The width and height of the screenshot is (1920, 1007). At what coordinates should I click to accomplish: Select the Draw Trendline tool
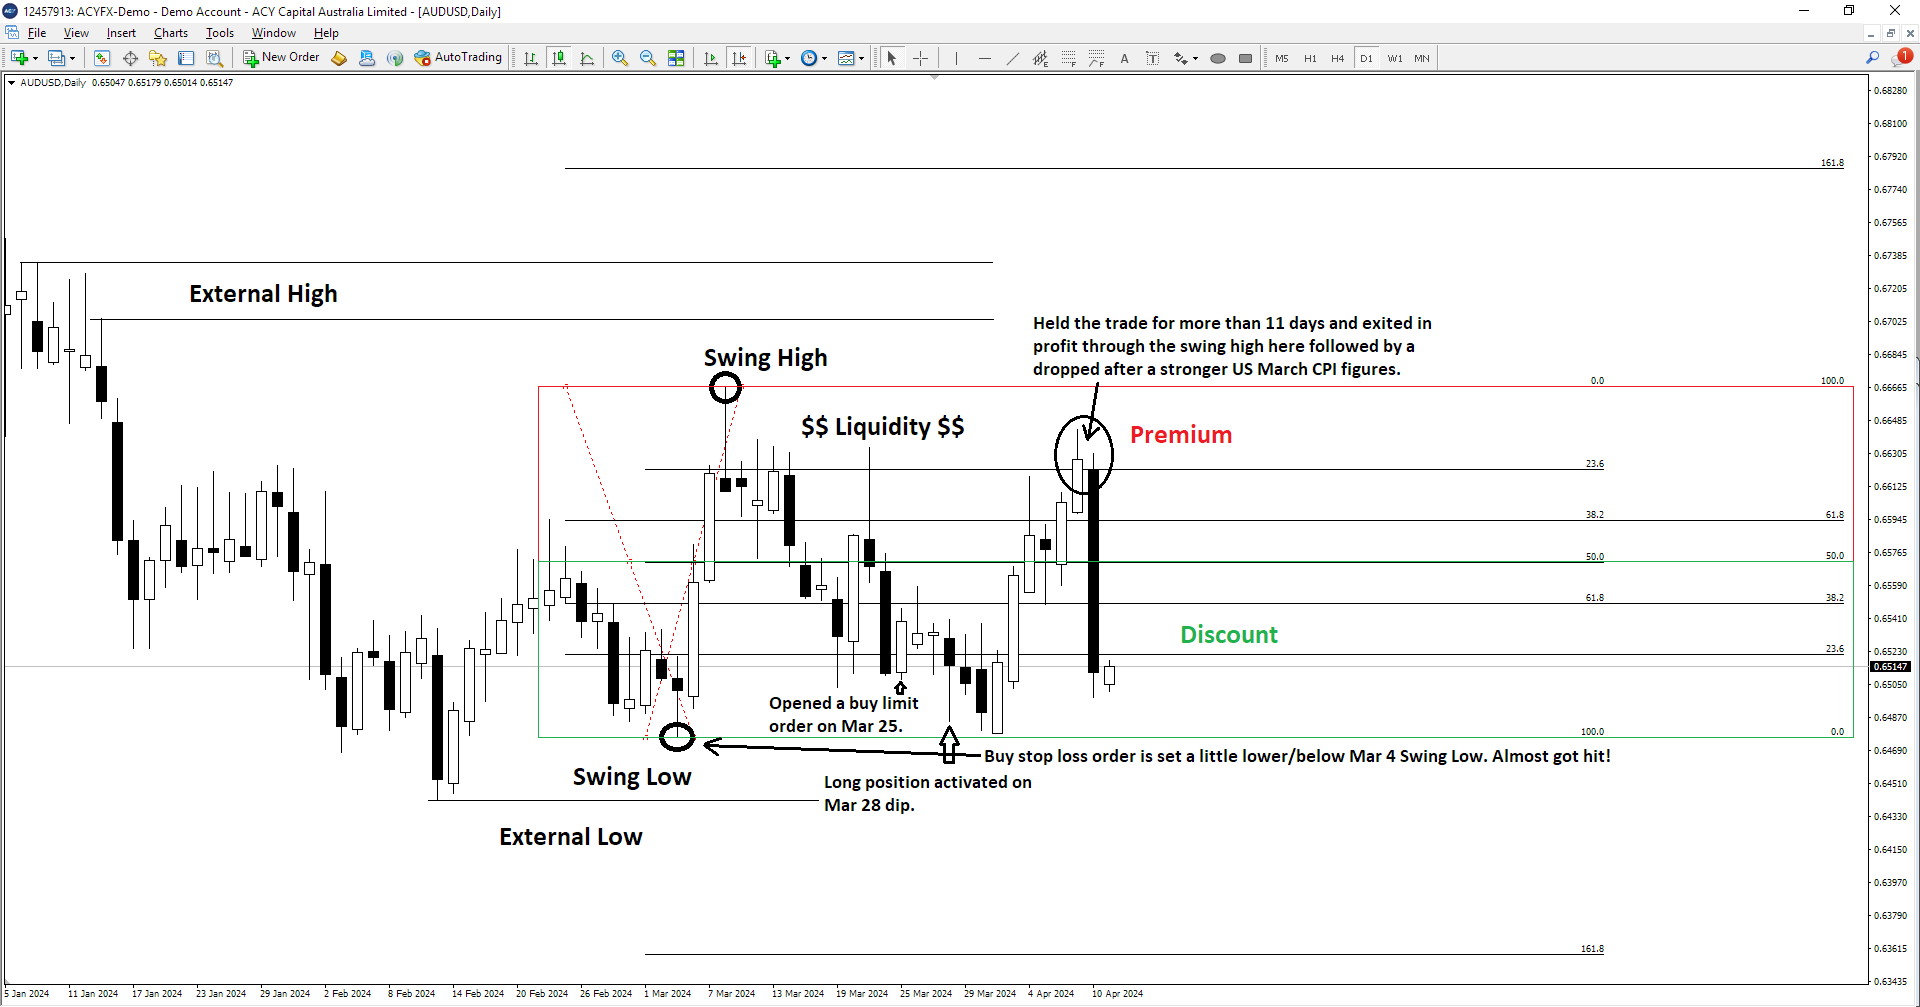tap(1012, 58)
